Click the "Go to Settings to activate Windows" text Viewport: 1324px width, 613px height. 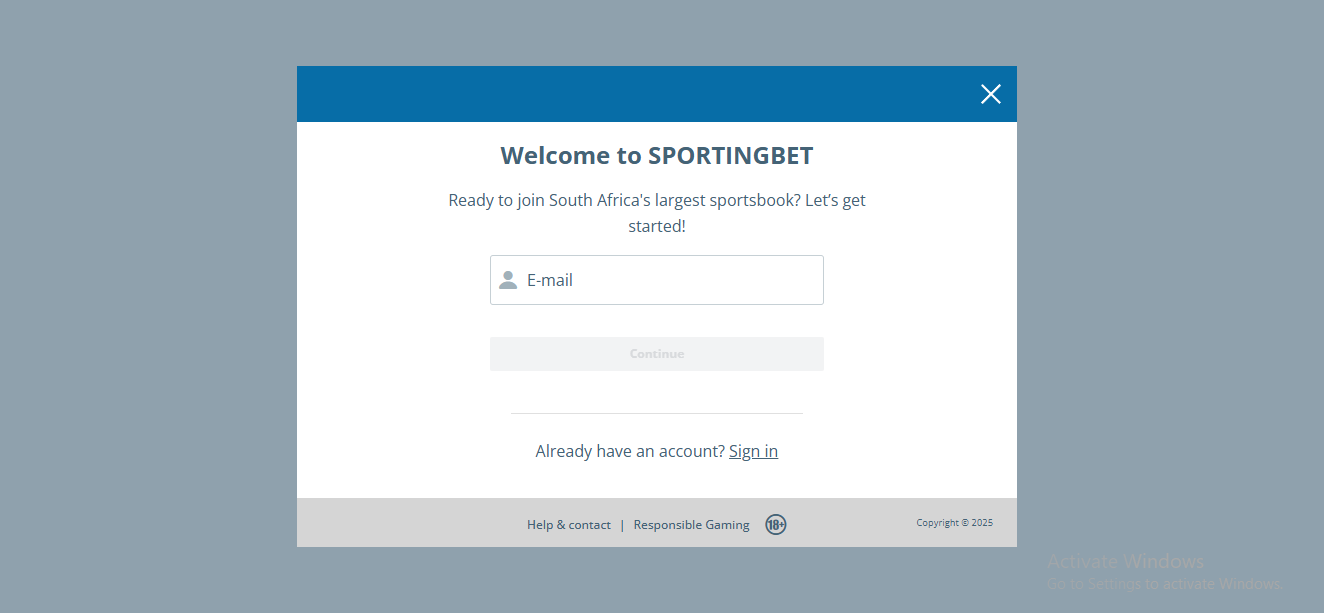click(1164, 584)
